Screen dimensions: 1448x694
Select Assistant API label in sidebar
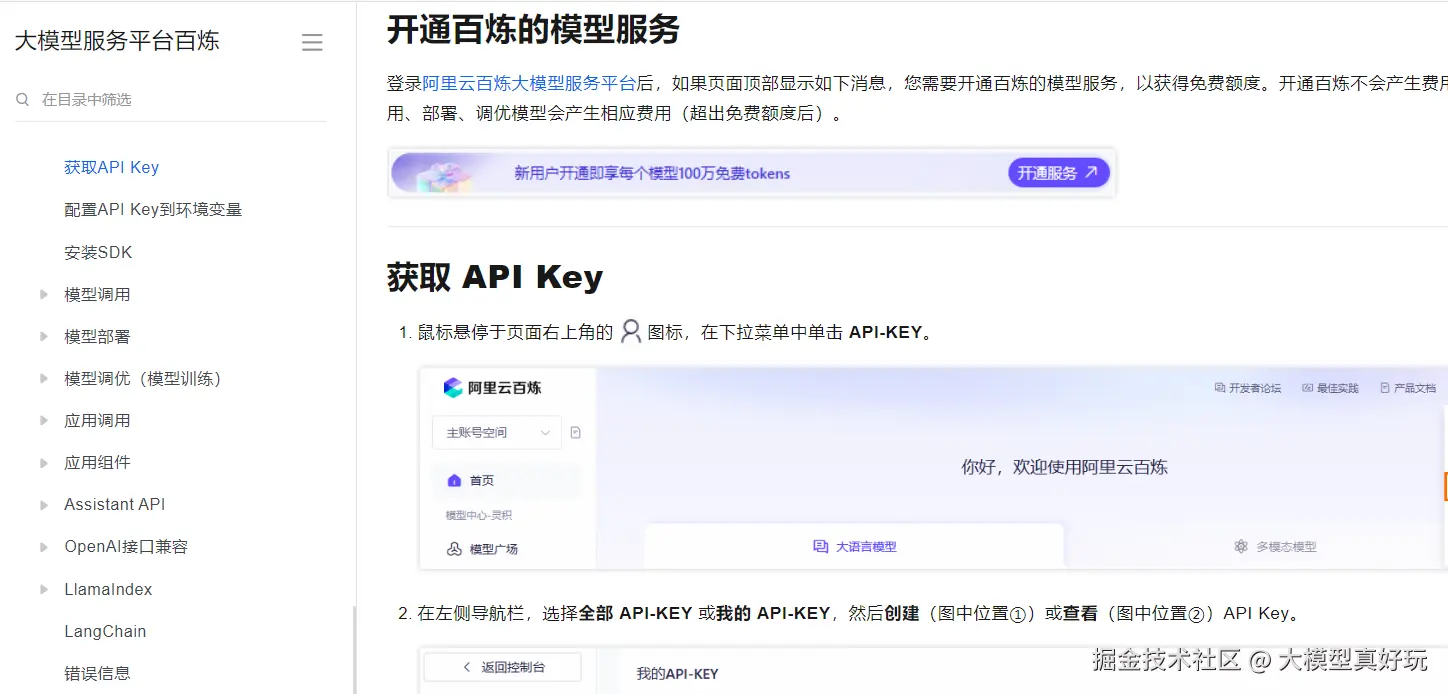coord(115,504)
